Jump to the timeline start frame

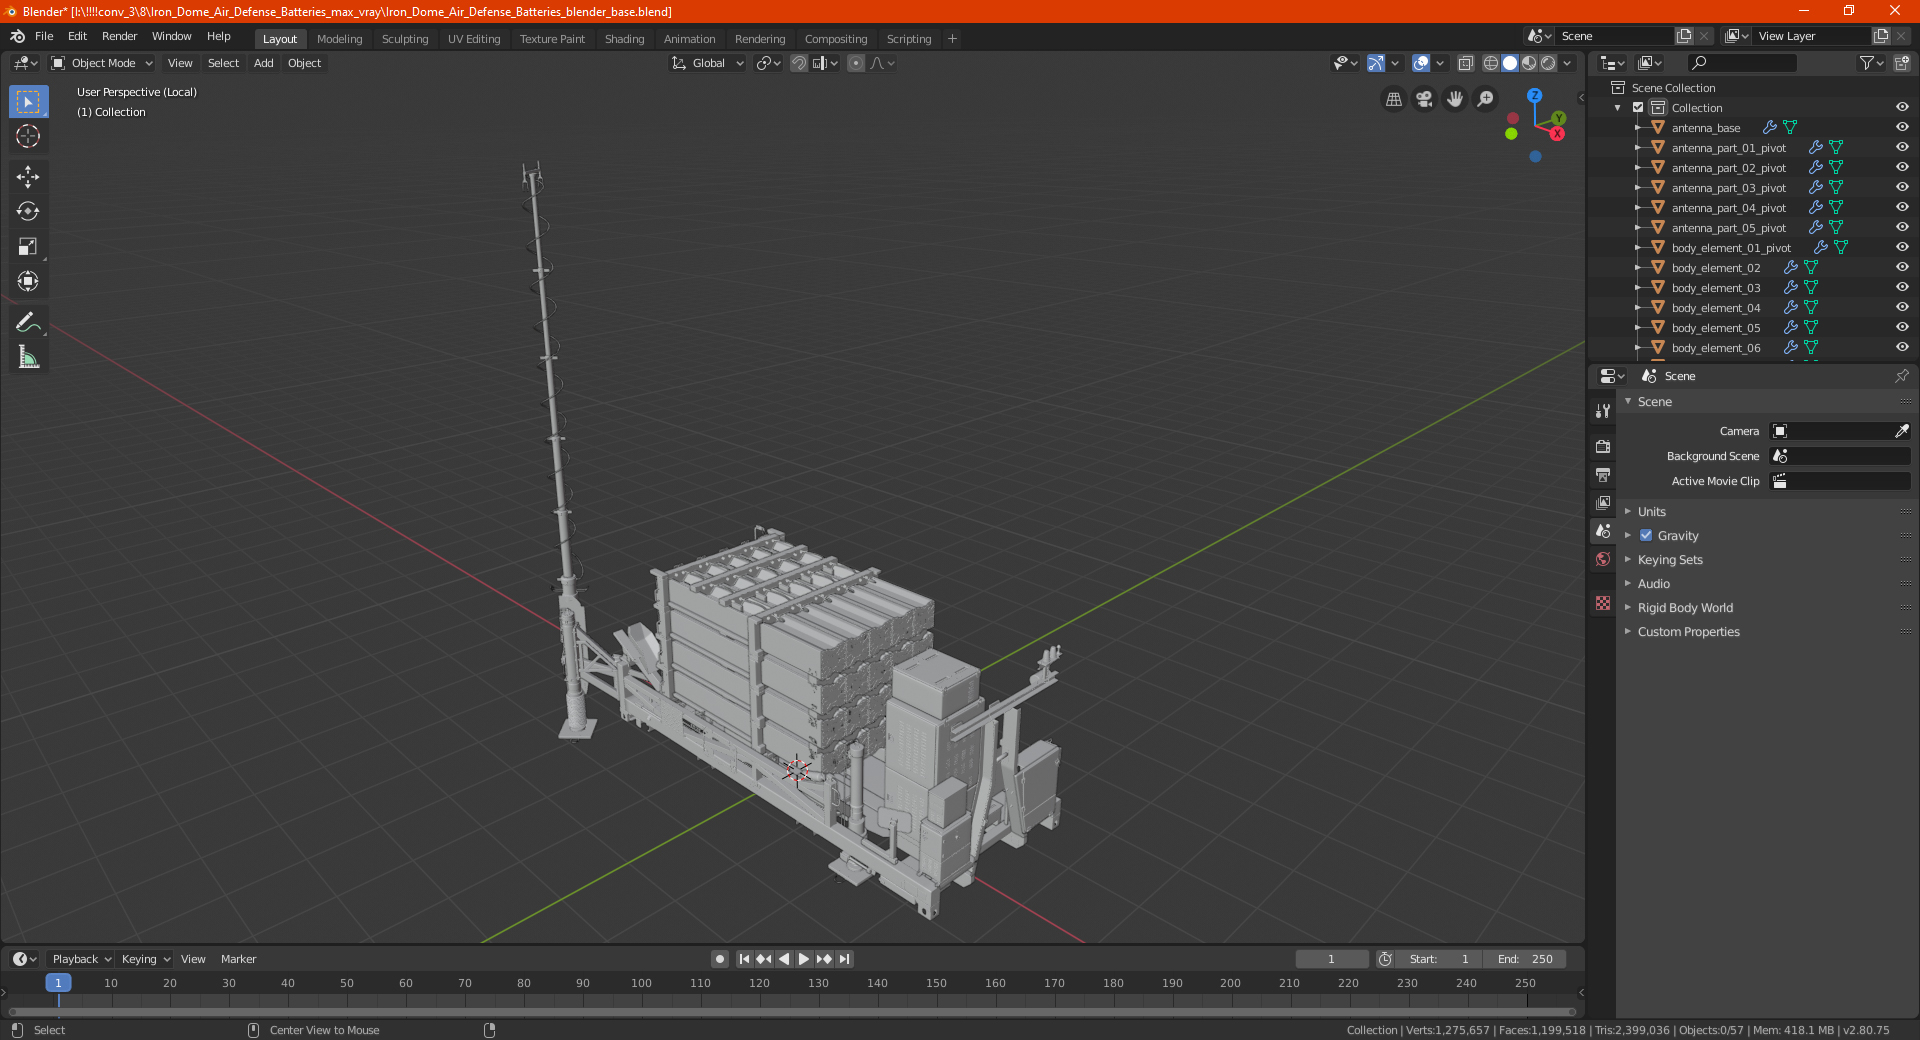tap(744, 959)
